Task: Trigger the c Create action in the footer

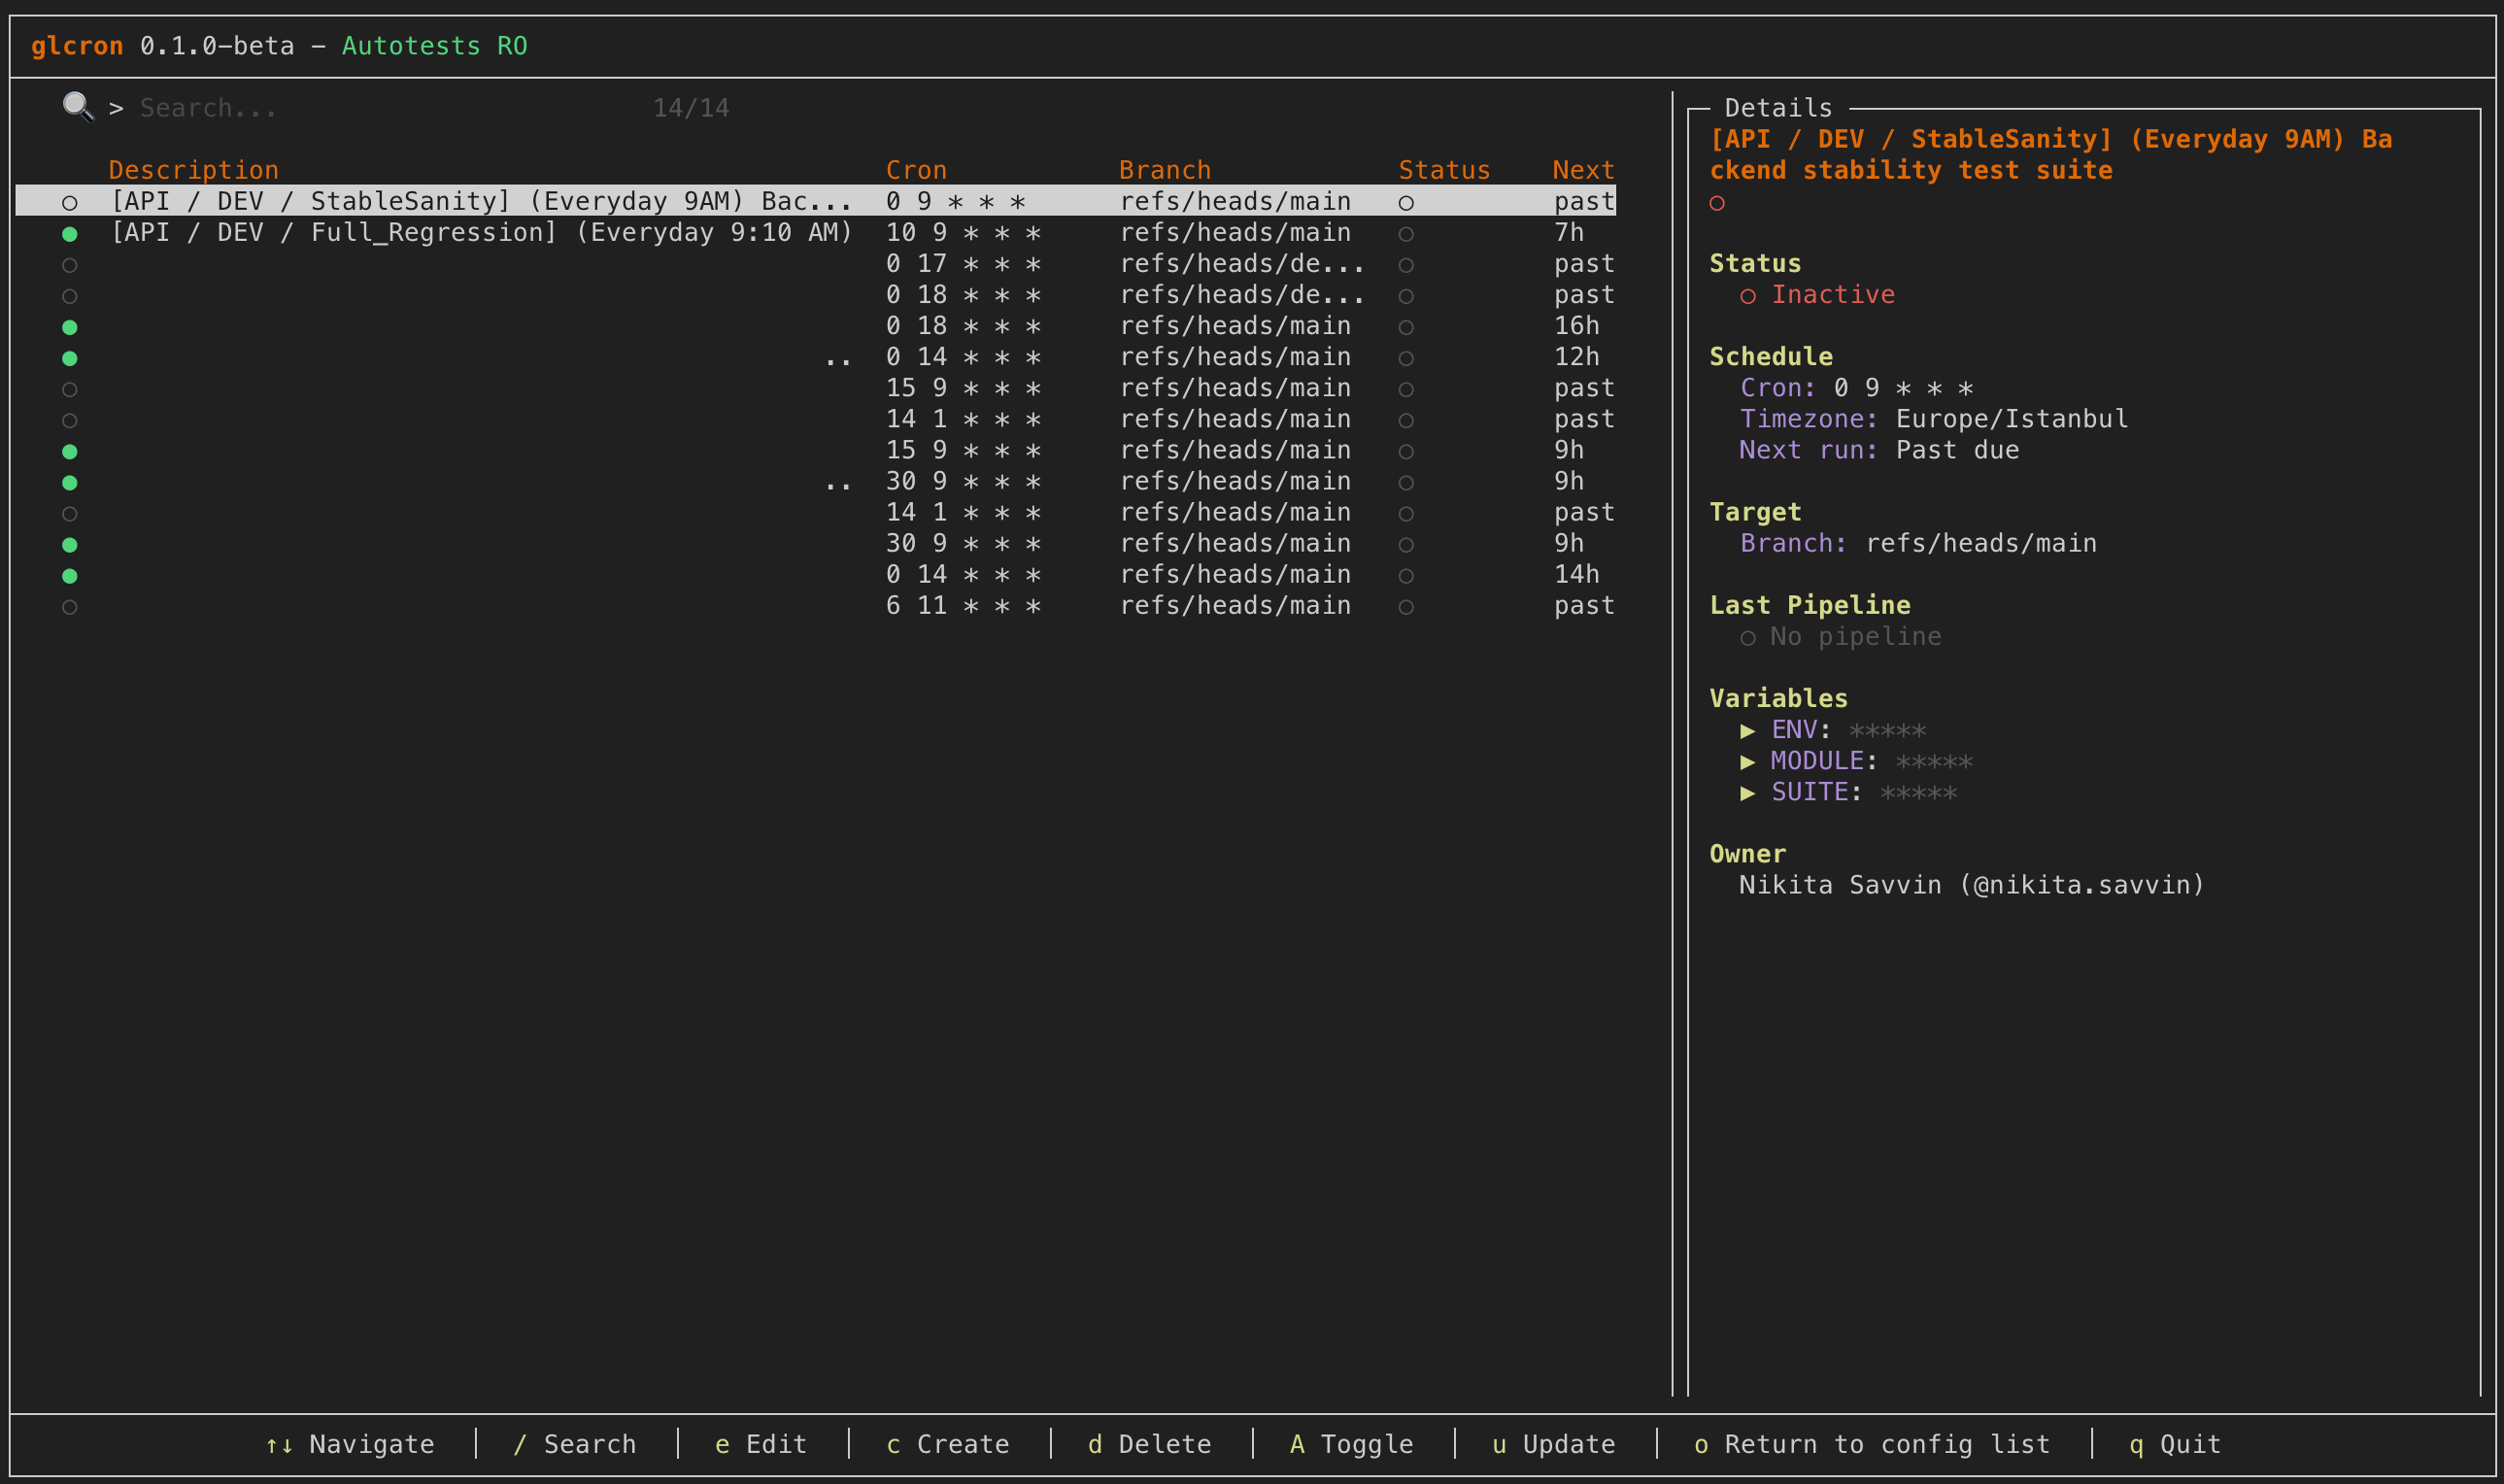Action: coord(946,1443)
